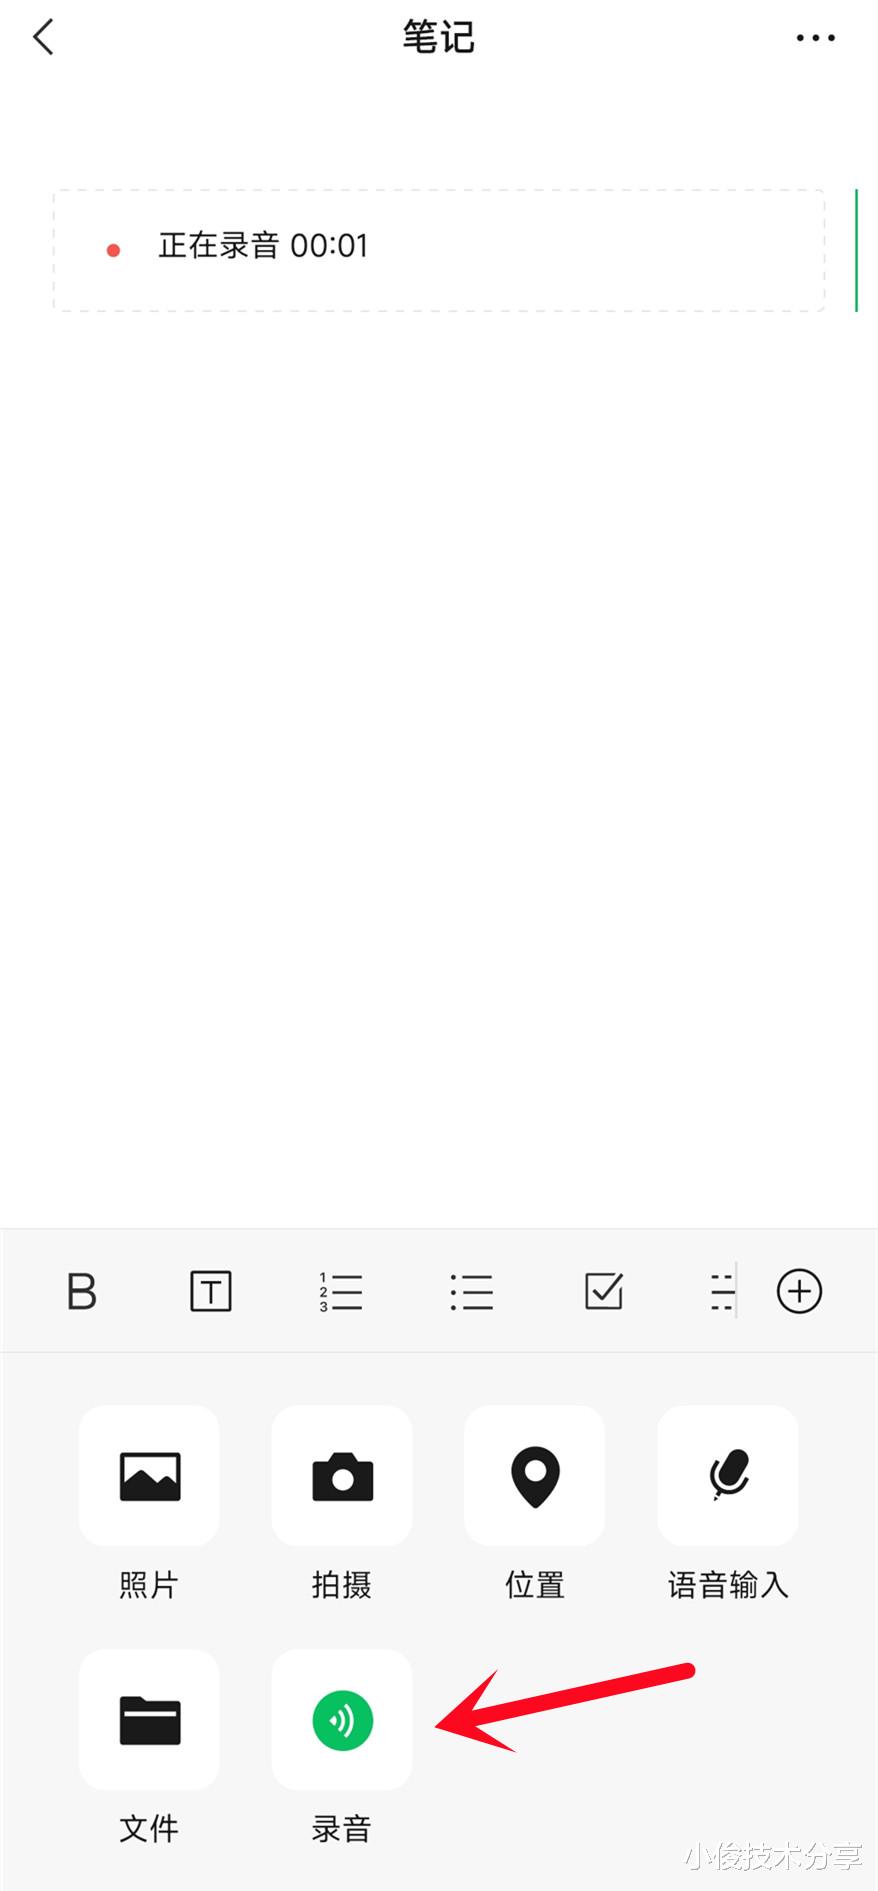
Task: Toggle bold text formatting
Action: [x=81, y=1291]
